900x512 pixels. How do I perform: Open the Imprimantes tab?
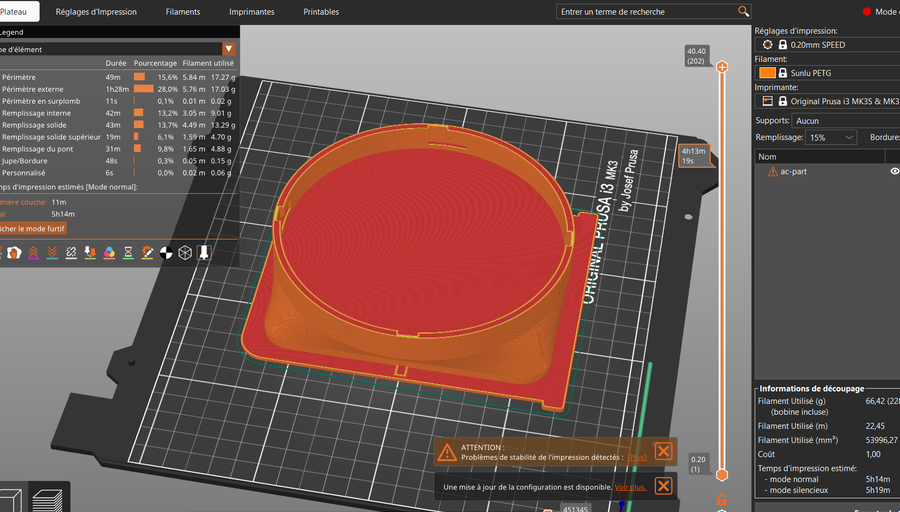pos(251,11)
